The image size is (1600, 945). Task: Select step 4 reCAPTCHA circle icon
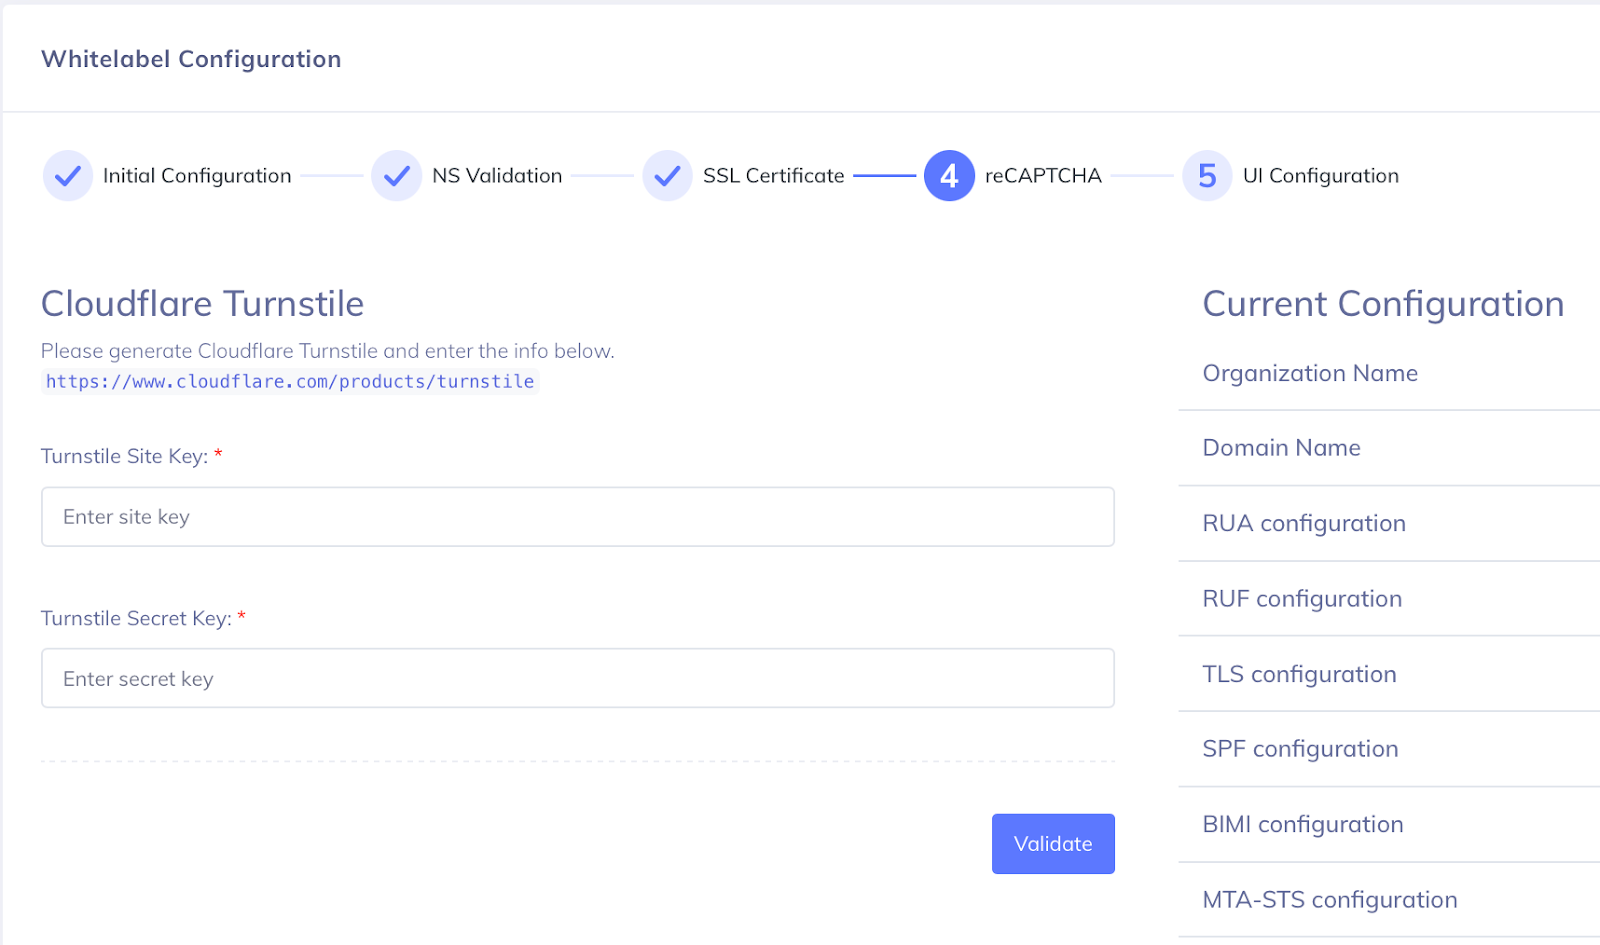point(949,176)
